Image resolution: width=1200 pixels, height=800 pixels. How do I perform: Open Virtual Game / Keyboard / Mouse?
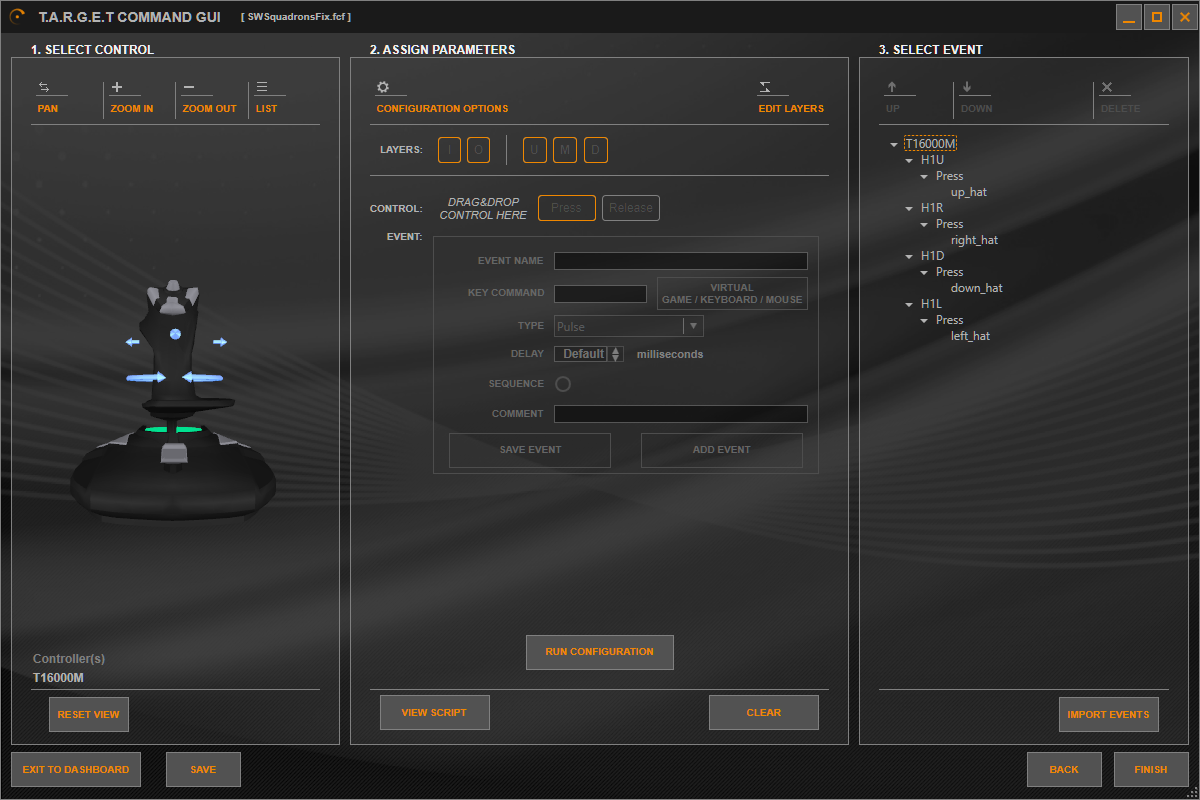pos(732,293)
